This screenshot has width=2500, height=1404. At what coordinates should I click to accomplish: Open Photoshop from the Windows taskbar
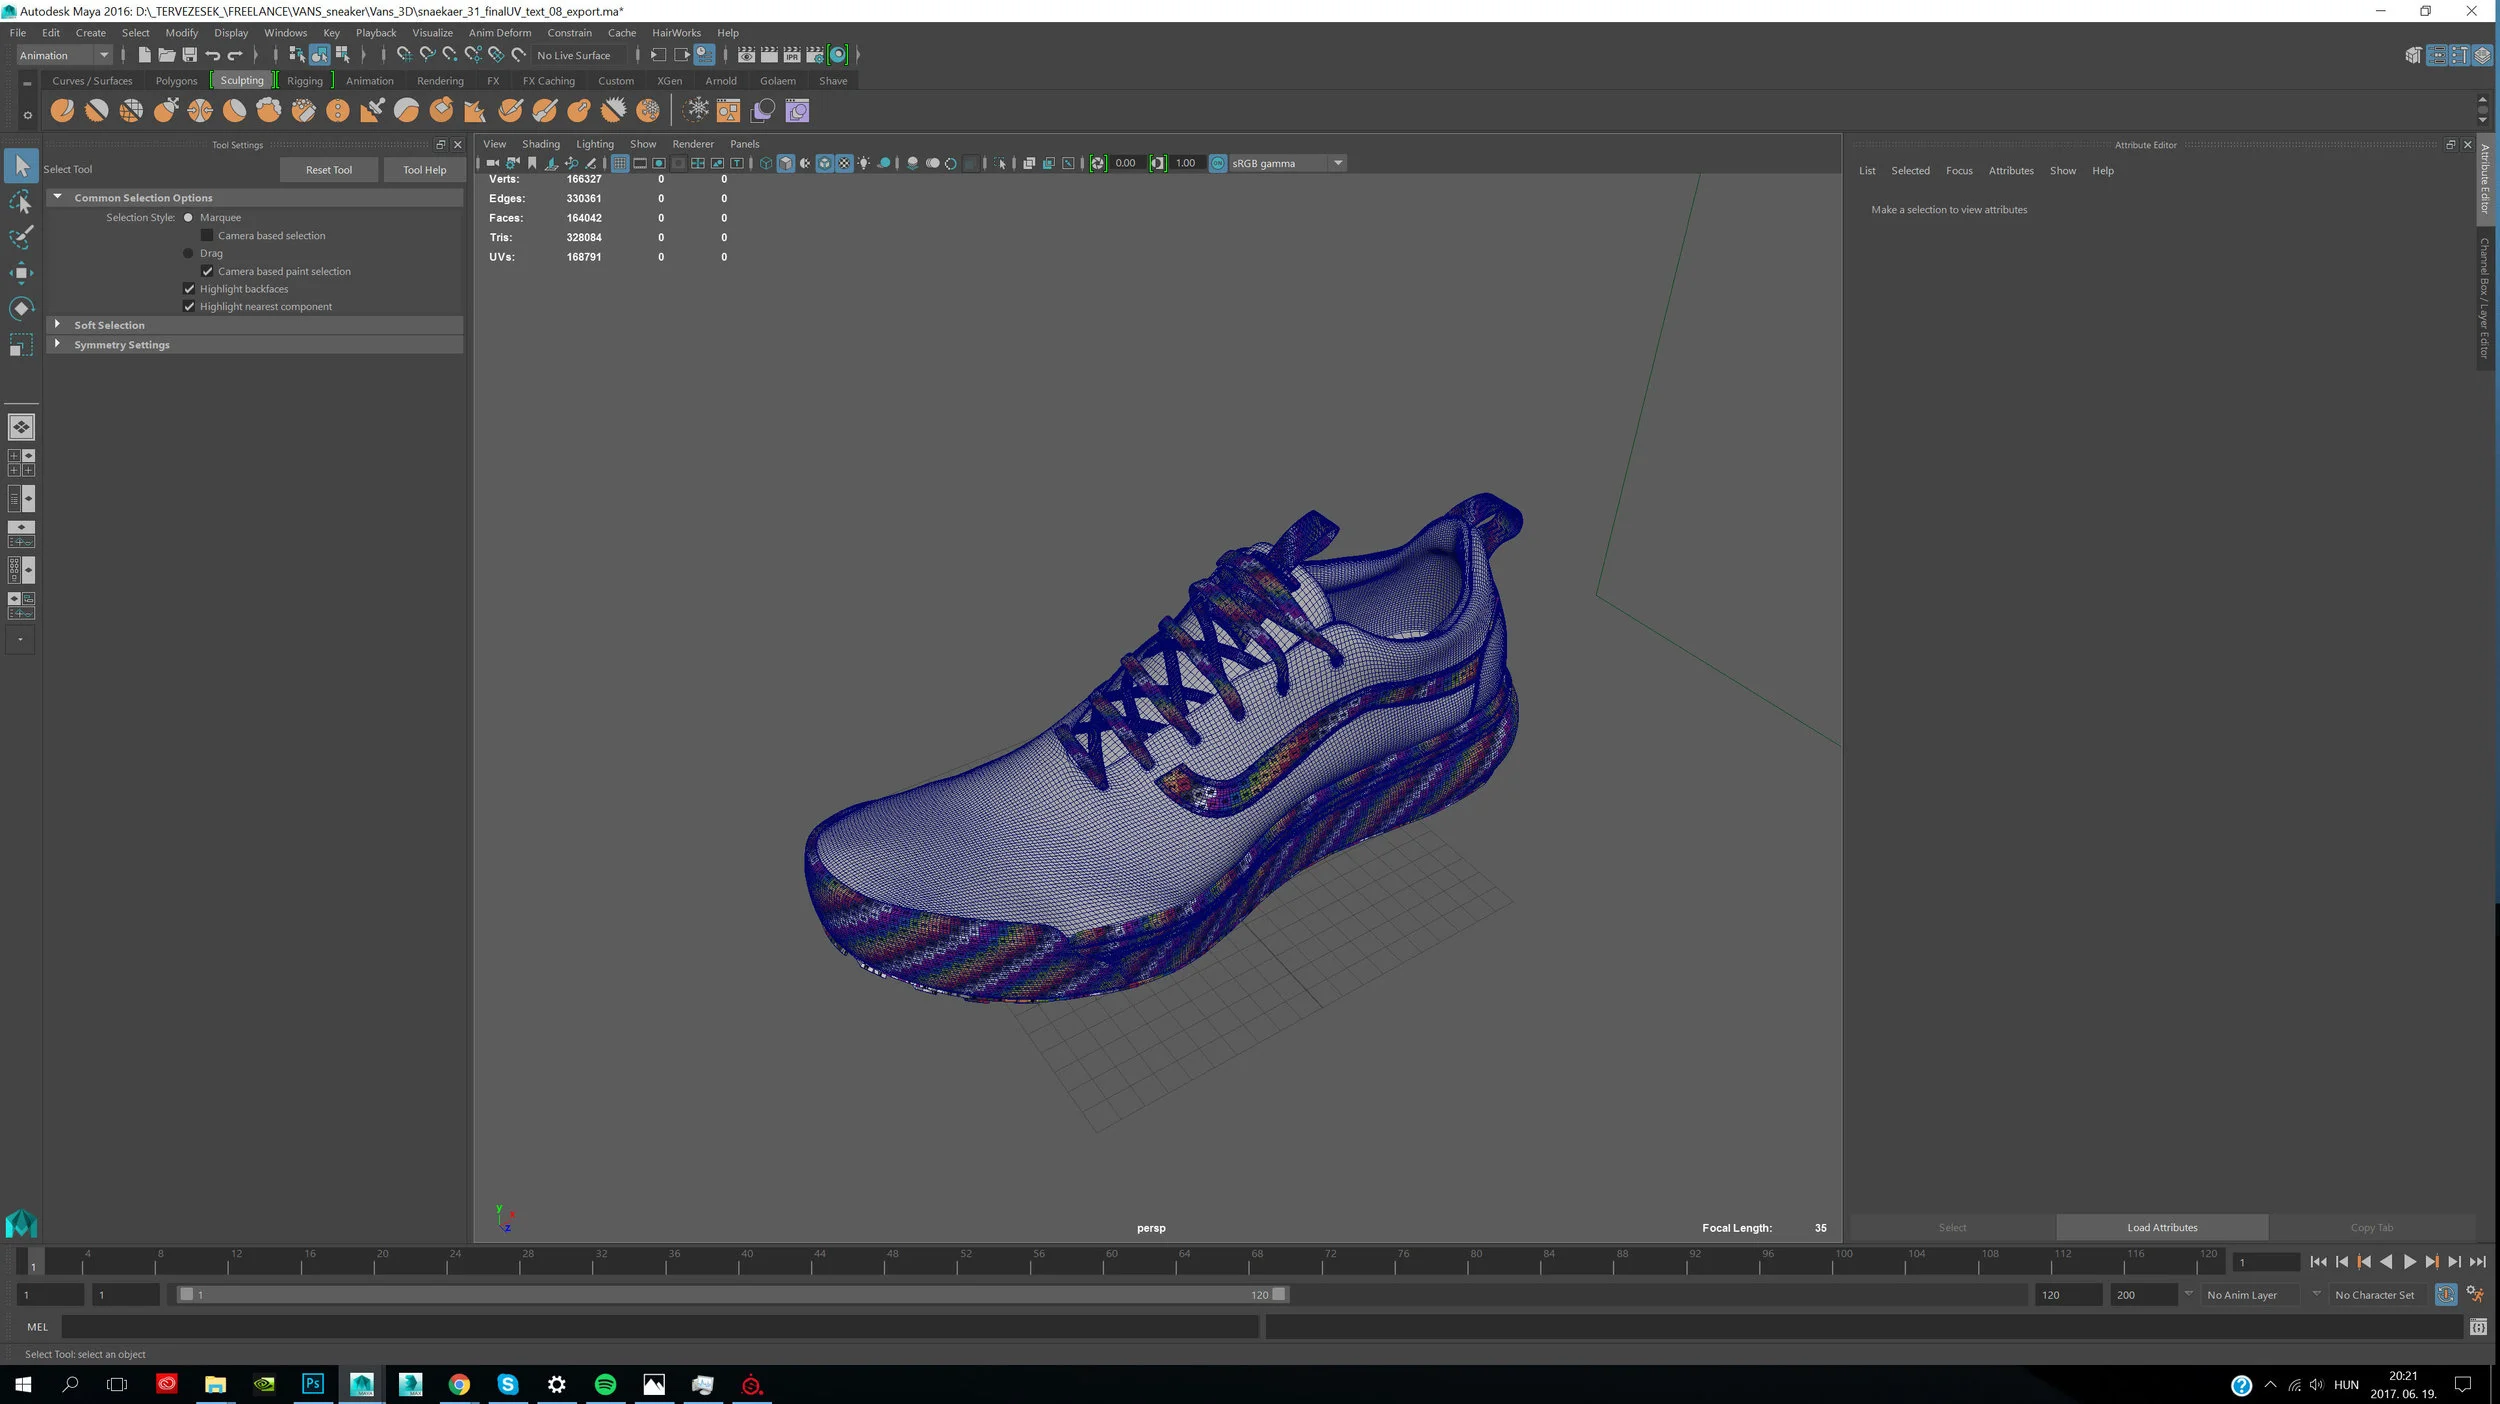pyautogui.click(x=313, y=1384)
